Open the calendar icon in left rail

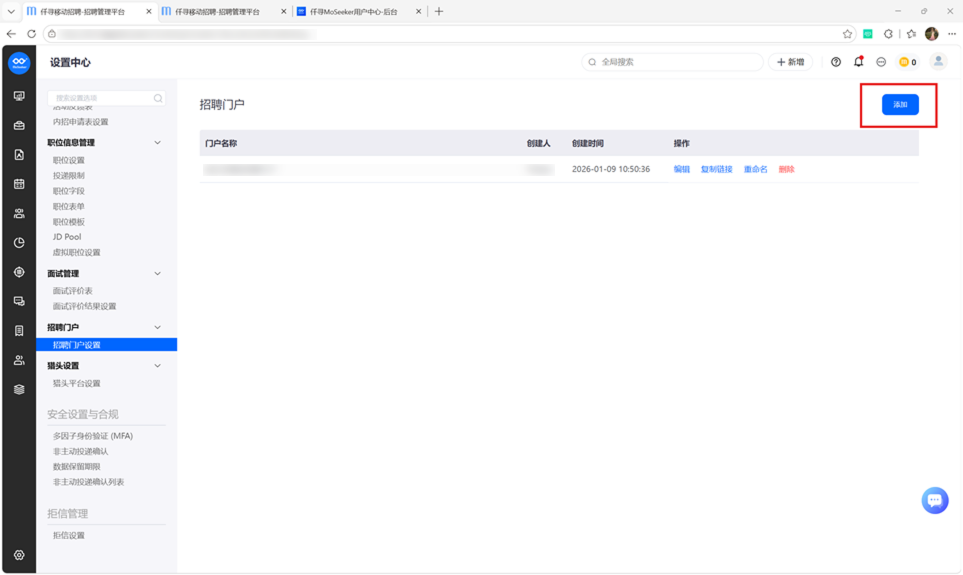(x=19, y=184)
